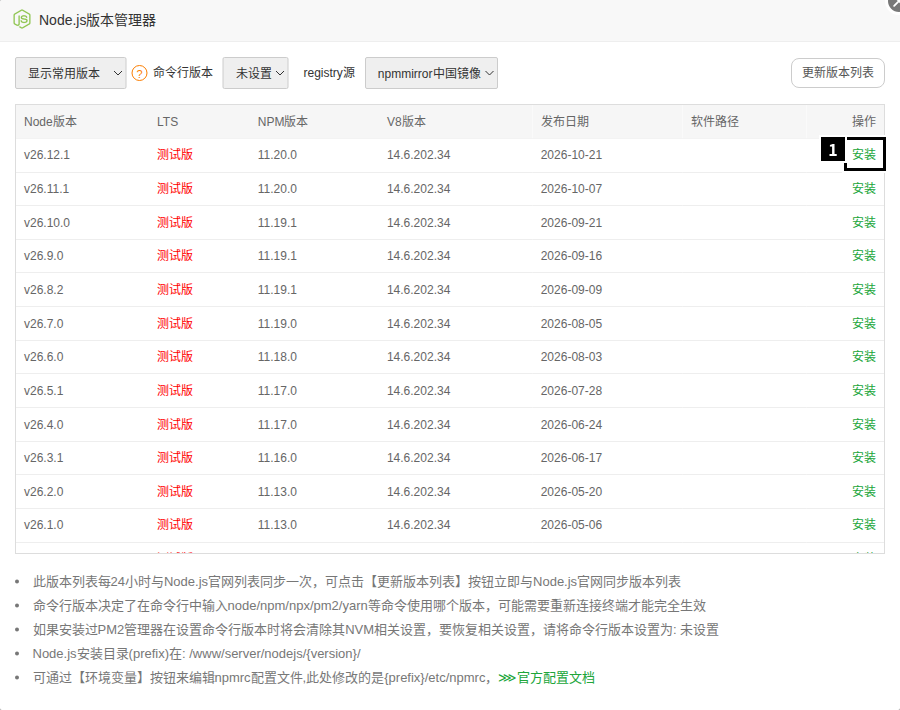
Task: Select the v26.3.1 version cell
Action: [44, 458]
